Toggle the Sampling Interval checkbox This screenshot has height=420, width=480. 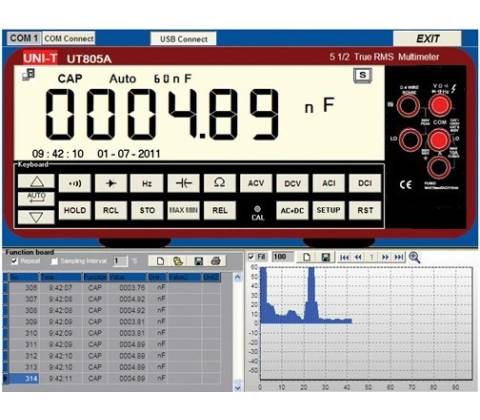54,261
